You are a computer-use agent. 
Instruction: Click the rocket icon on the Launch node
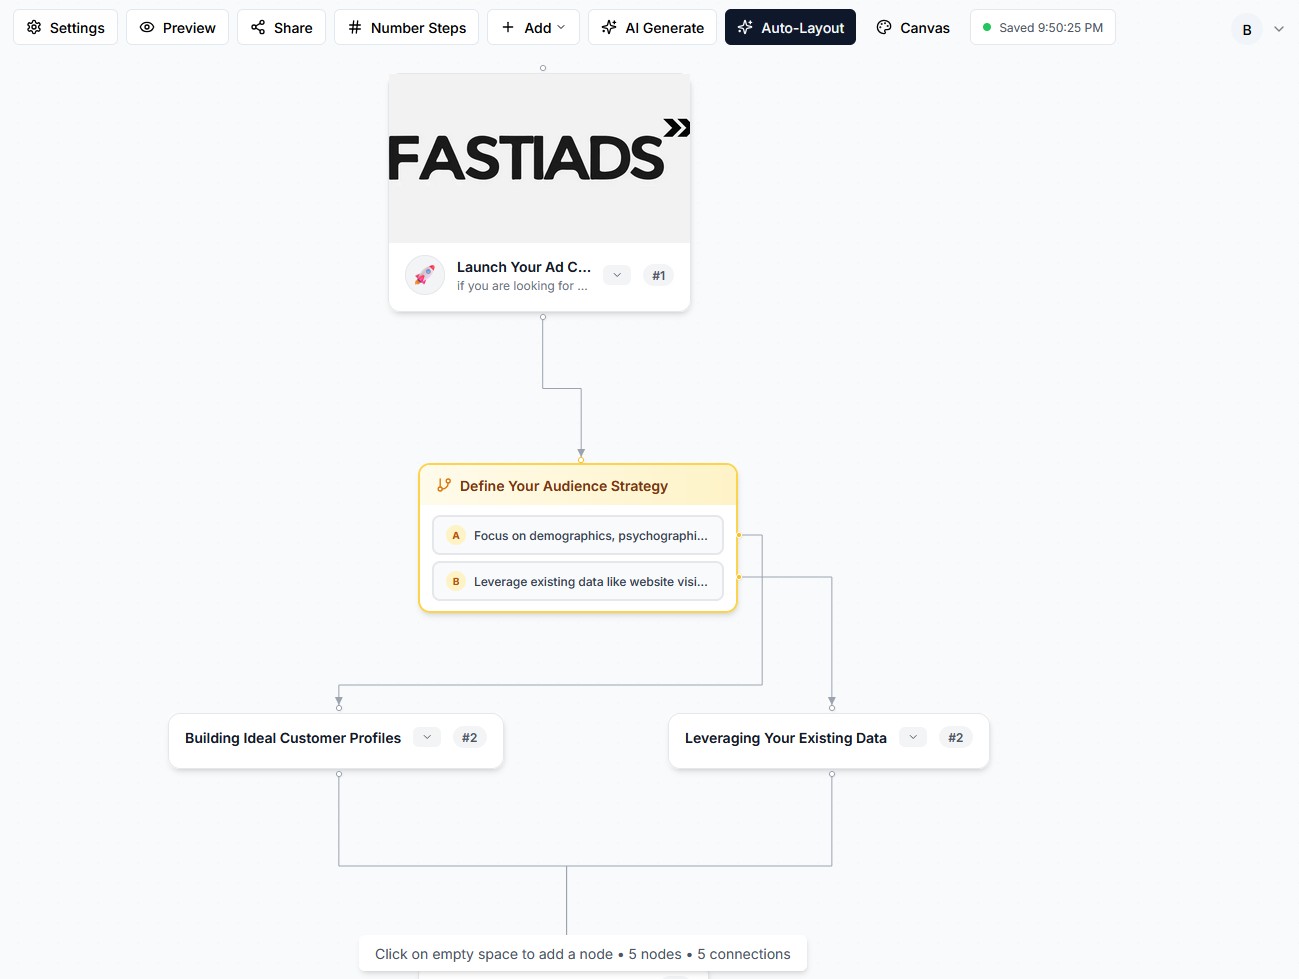tap(424, 275)
